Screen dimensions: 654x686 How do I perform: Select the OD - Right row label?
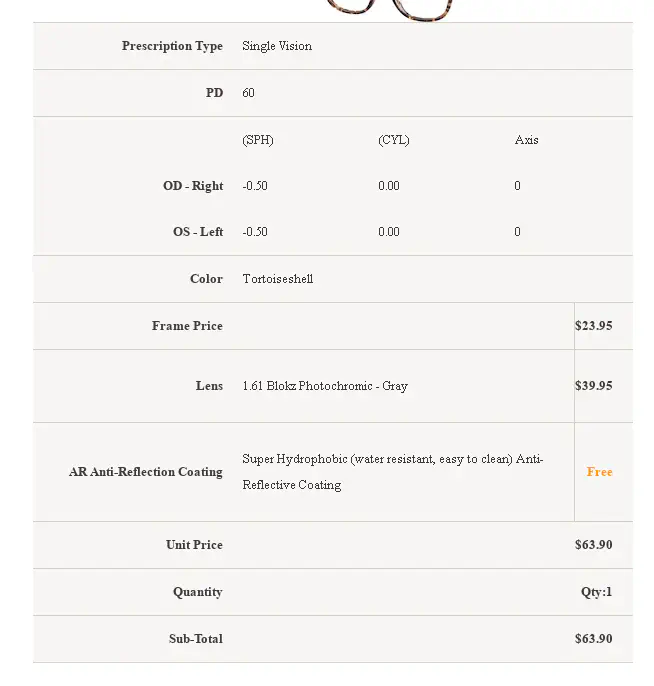tap(193, 186)
